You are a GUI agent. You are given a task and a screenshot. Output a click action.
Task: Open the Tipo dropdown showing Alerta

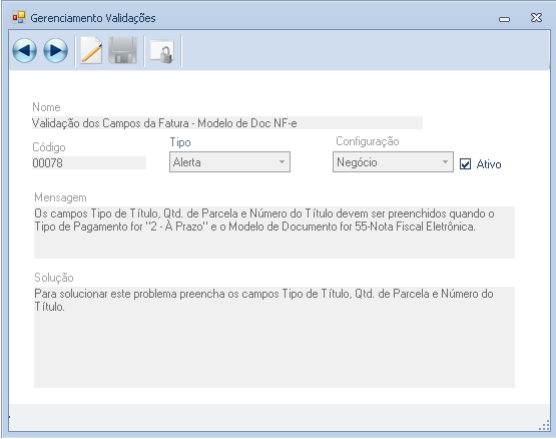tap(230, 162)
